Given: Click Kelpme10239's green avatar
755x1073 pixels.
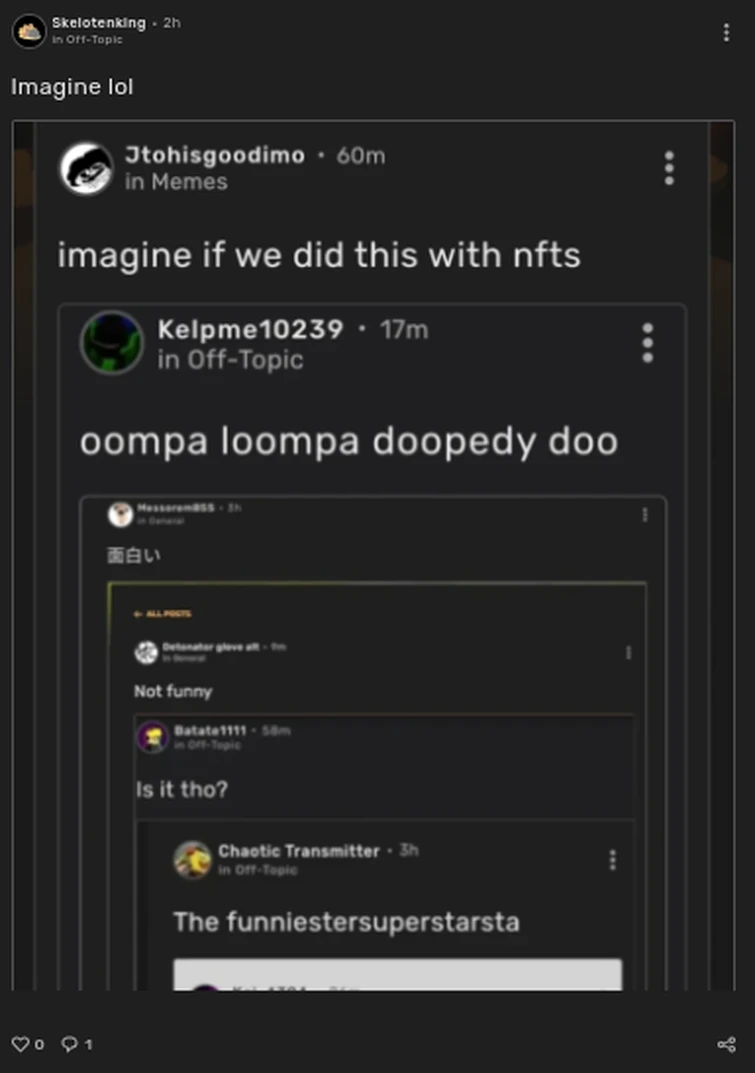Looking at the screenshot, I should [x=111, y=343].
